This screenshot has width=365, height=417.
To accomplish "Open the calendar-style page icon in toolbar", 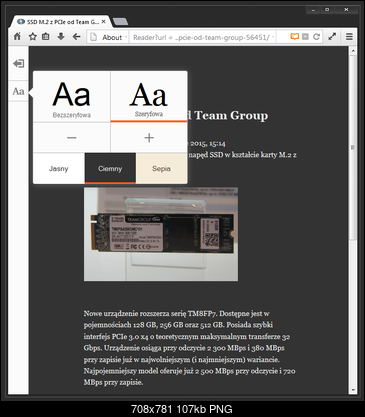I will point(46,37).
